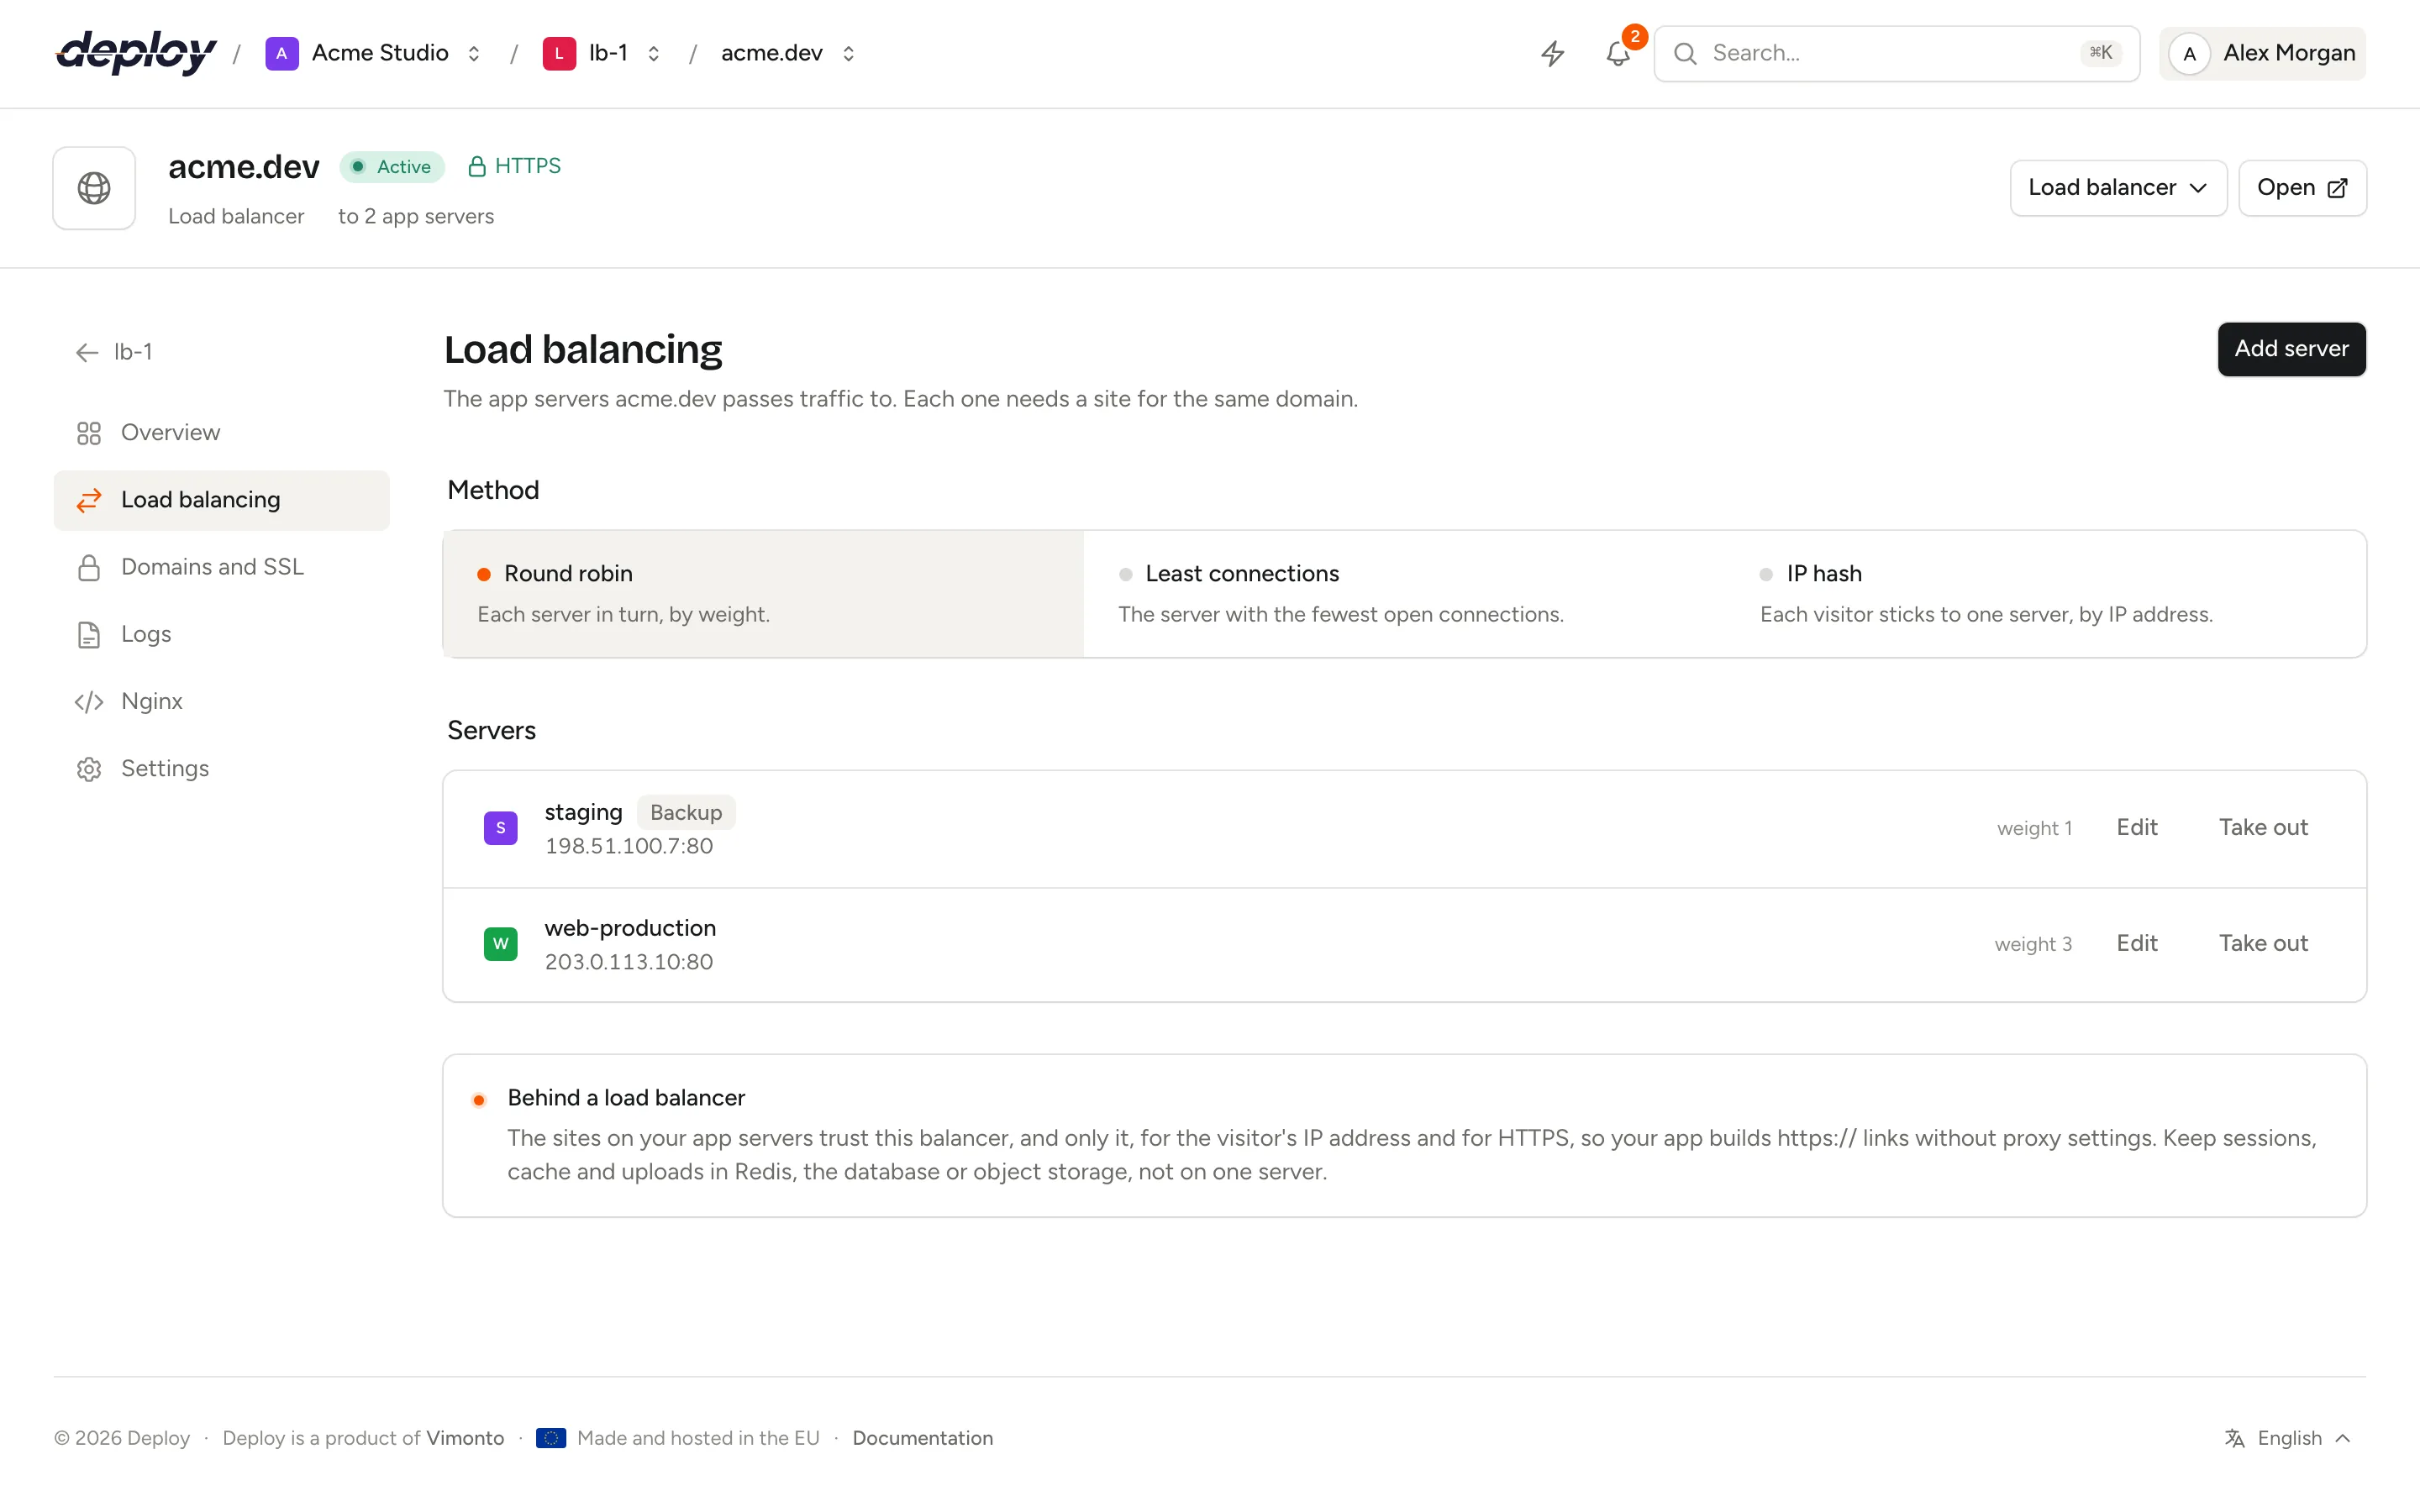2420x1512 pixels.
Task: Expand the acme.dev site switcher
Action: pyautogui.click(x=848, y=53)
